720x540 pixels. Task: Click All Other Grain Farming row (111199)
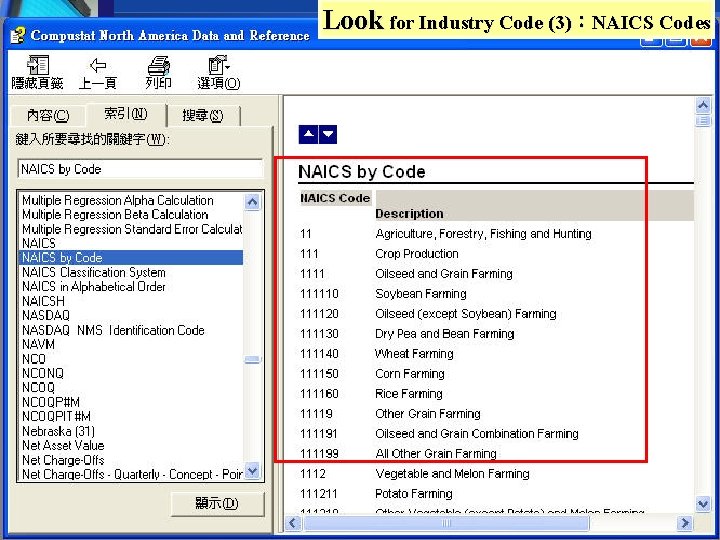398,454
